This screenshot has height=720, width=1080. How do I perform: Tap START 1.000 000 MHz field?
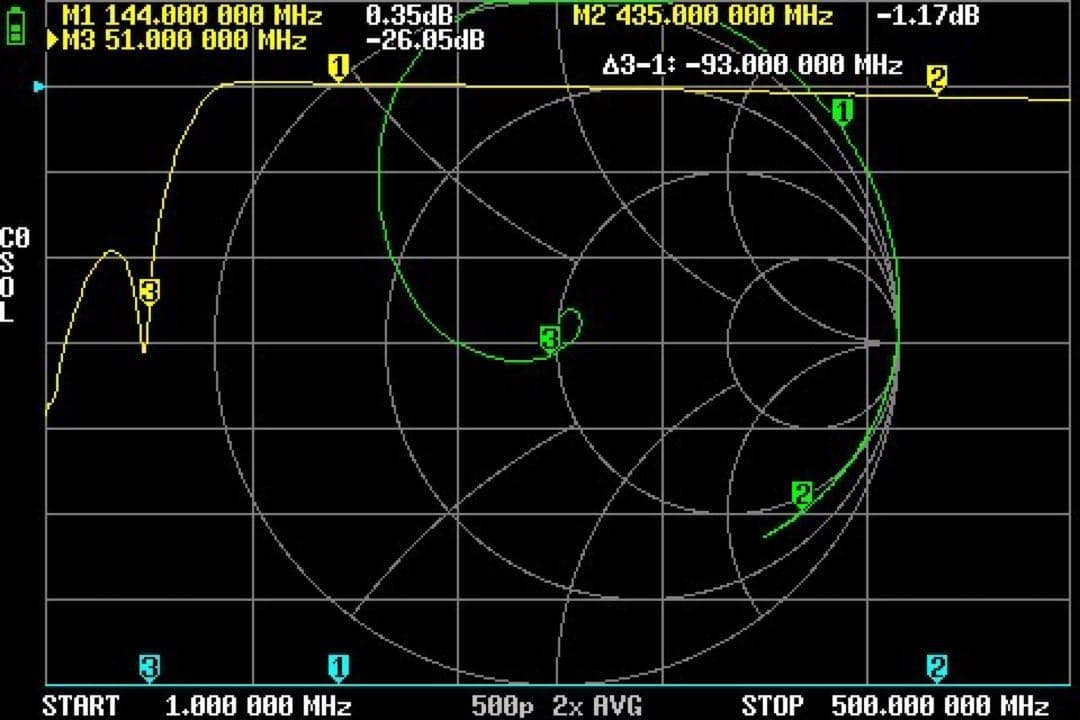[x=197, y=706]
